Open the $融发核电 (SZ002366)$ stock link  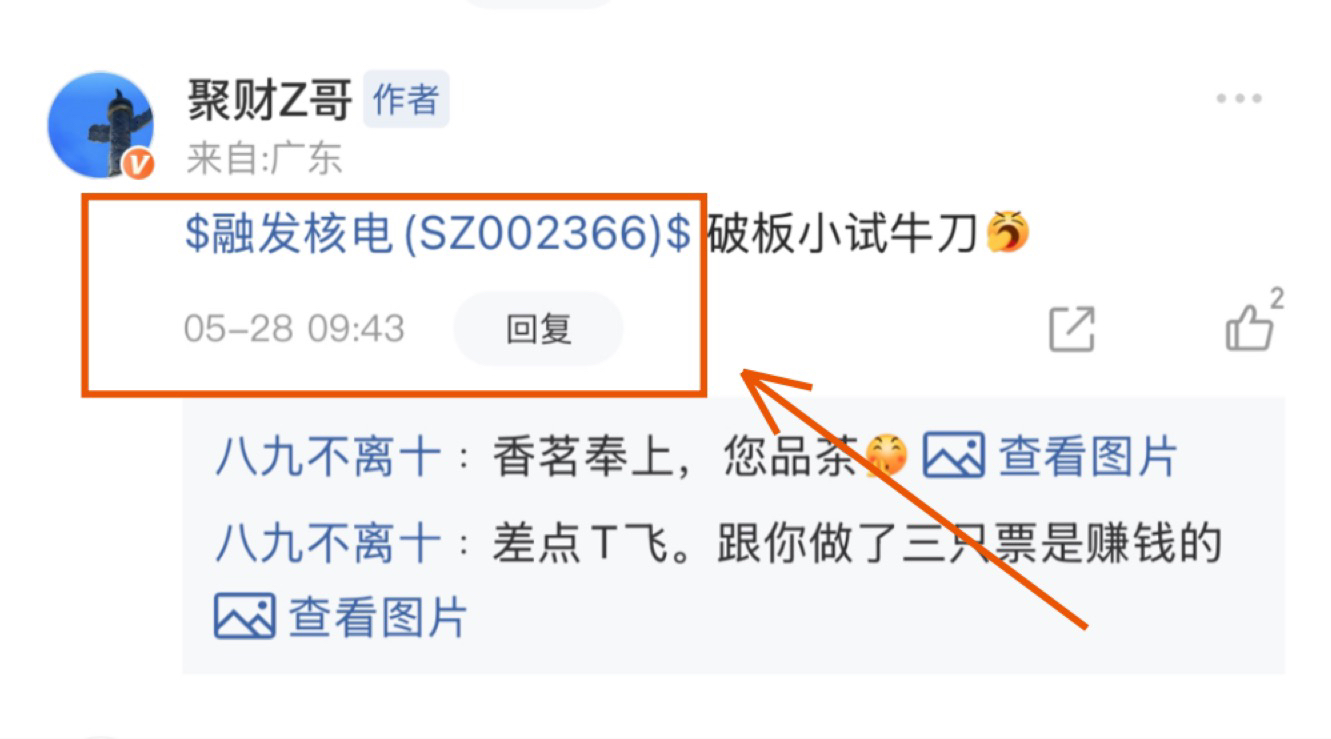click(437, 233)
